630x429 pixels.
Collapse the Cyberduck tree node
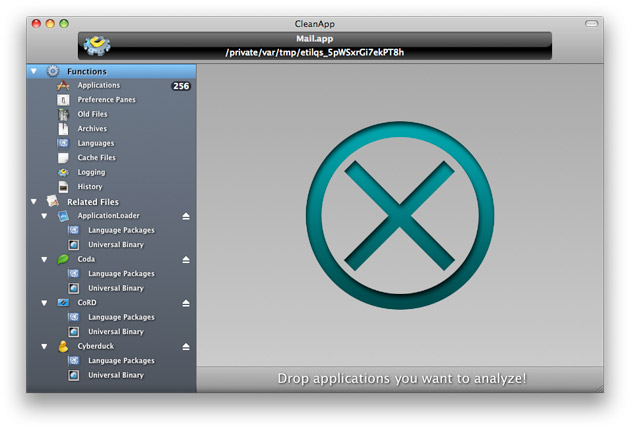coord(44,346)
